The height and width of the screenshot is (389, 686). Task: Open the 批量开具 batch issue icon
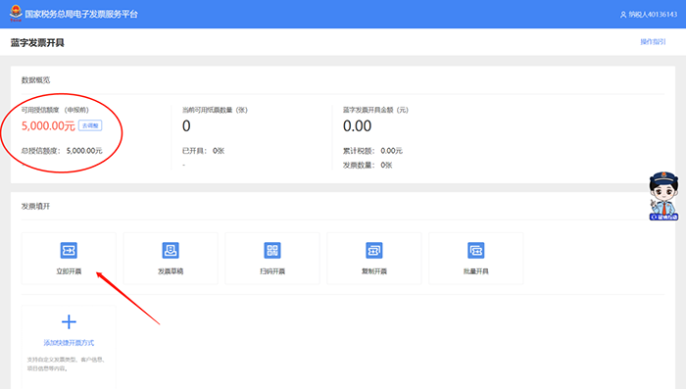476,250
